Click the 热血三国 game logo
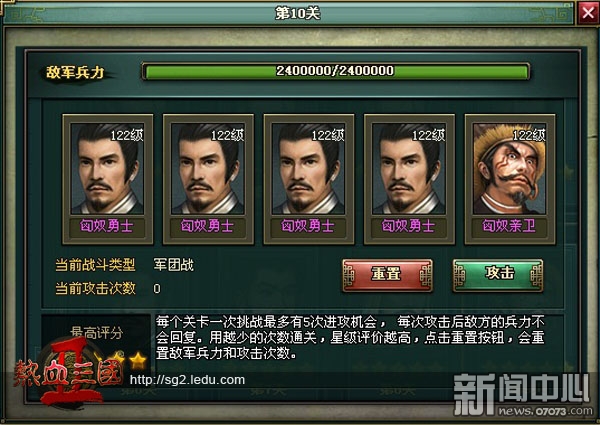The height and width of the screenshot is (425, 600). tap(68, 373)
